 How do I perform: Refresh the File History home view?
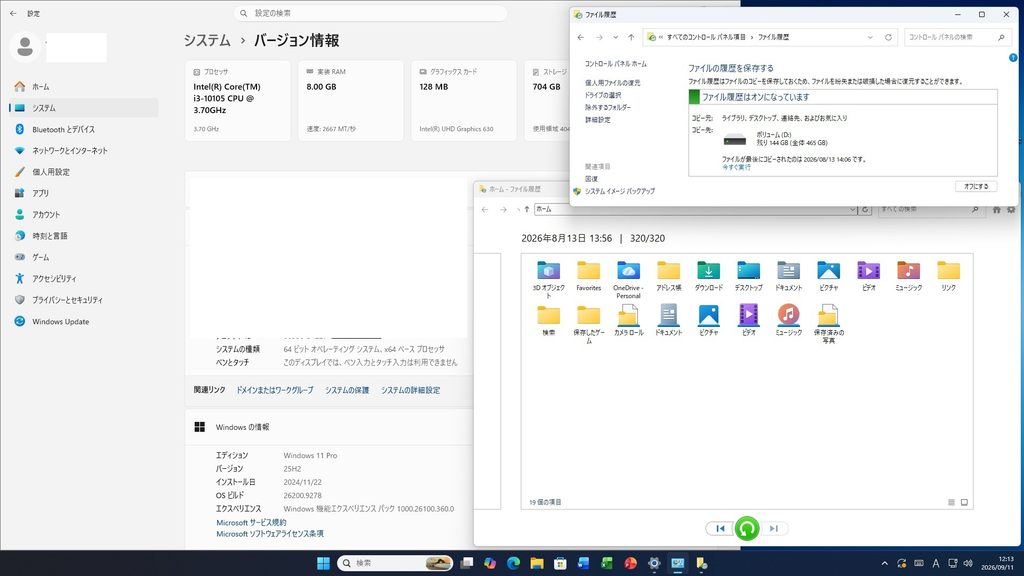pos(865,210)
